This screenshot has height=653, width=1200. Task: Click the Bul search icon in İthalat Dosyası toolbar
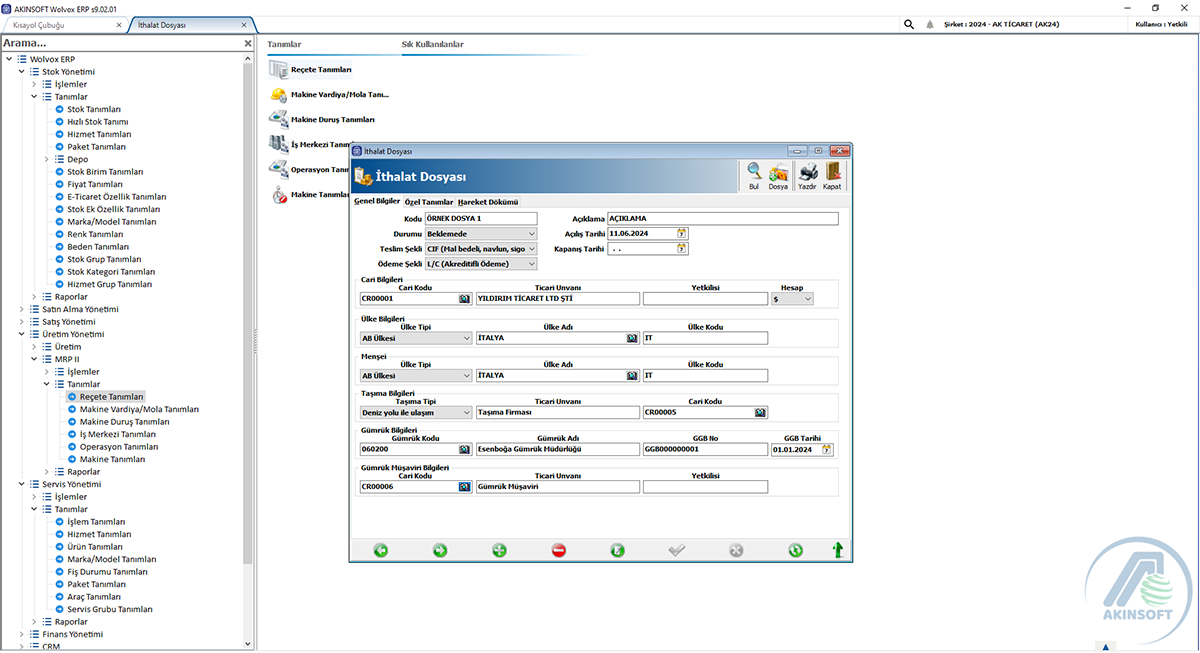click(753, 170)
